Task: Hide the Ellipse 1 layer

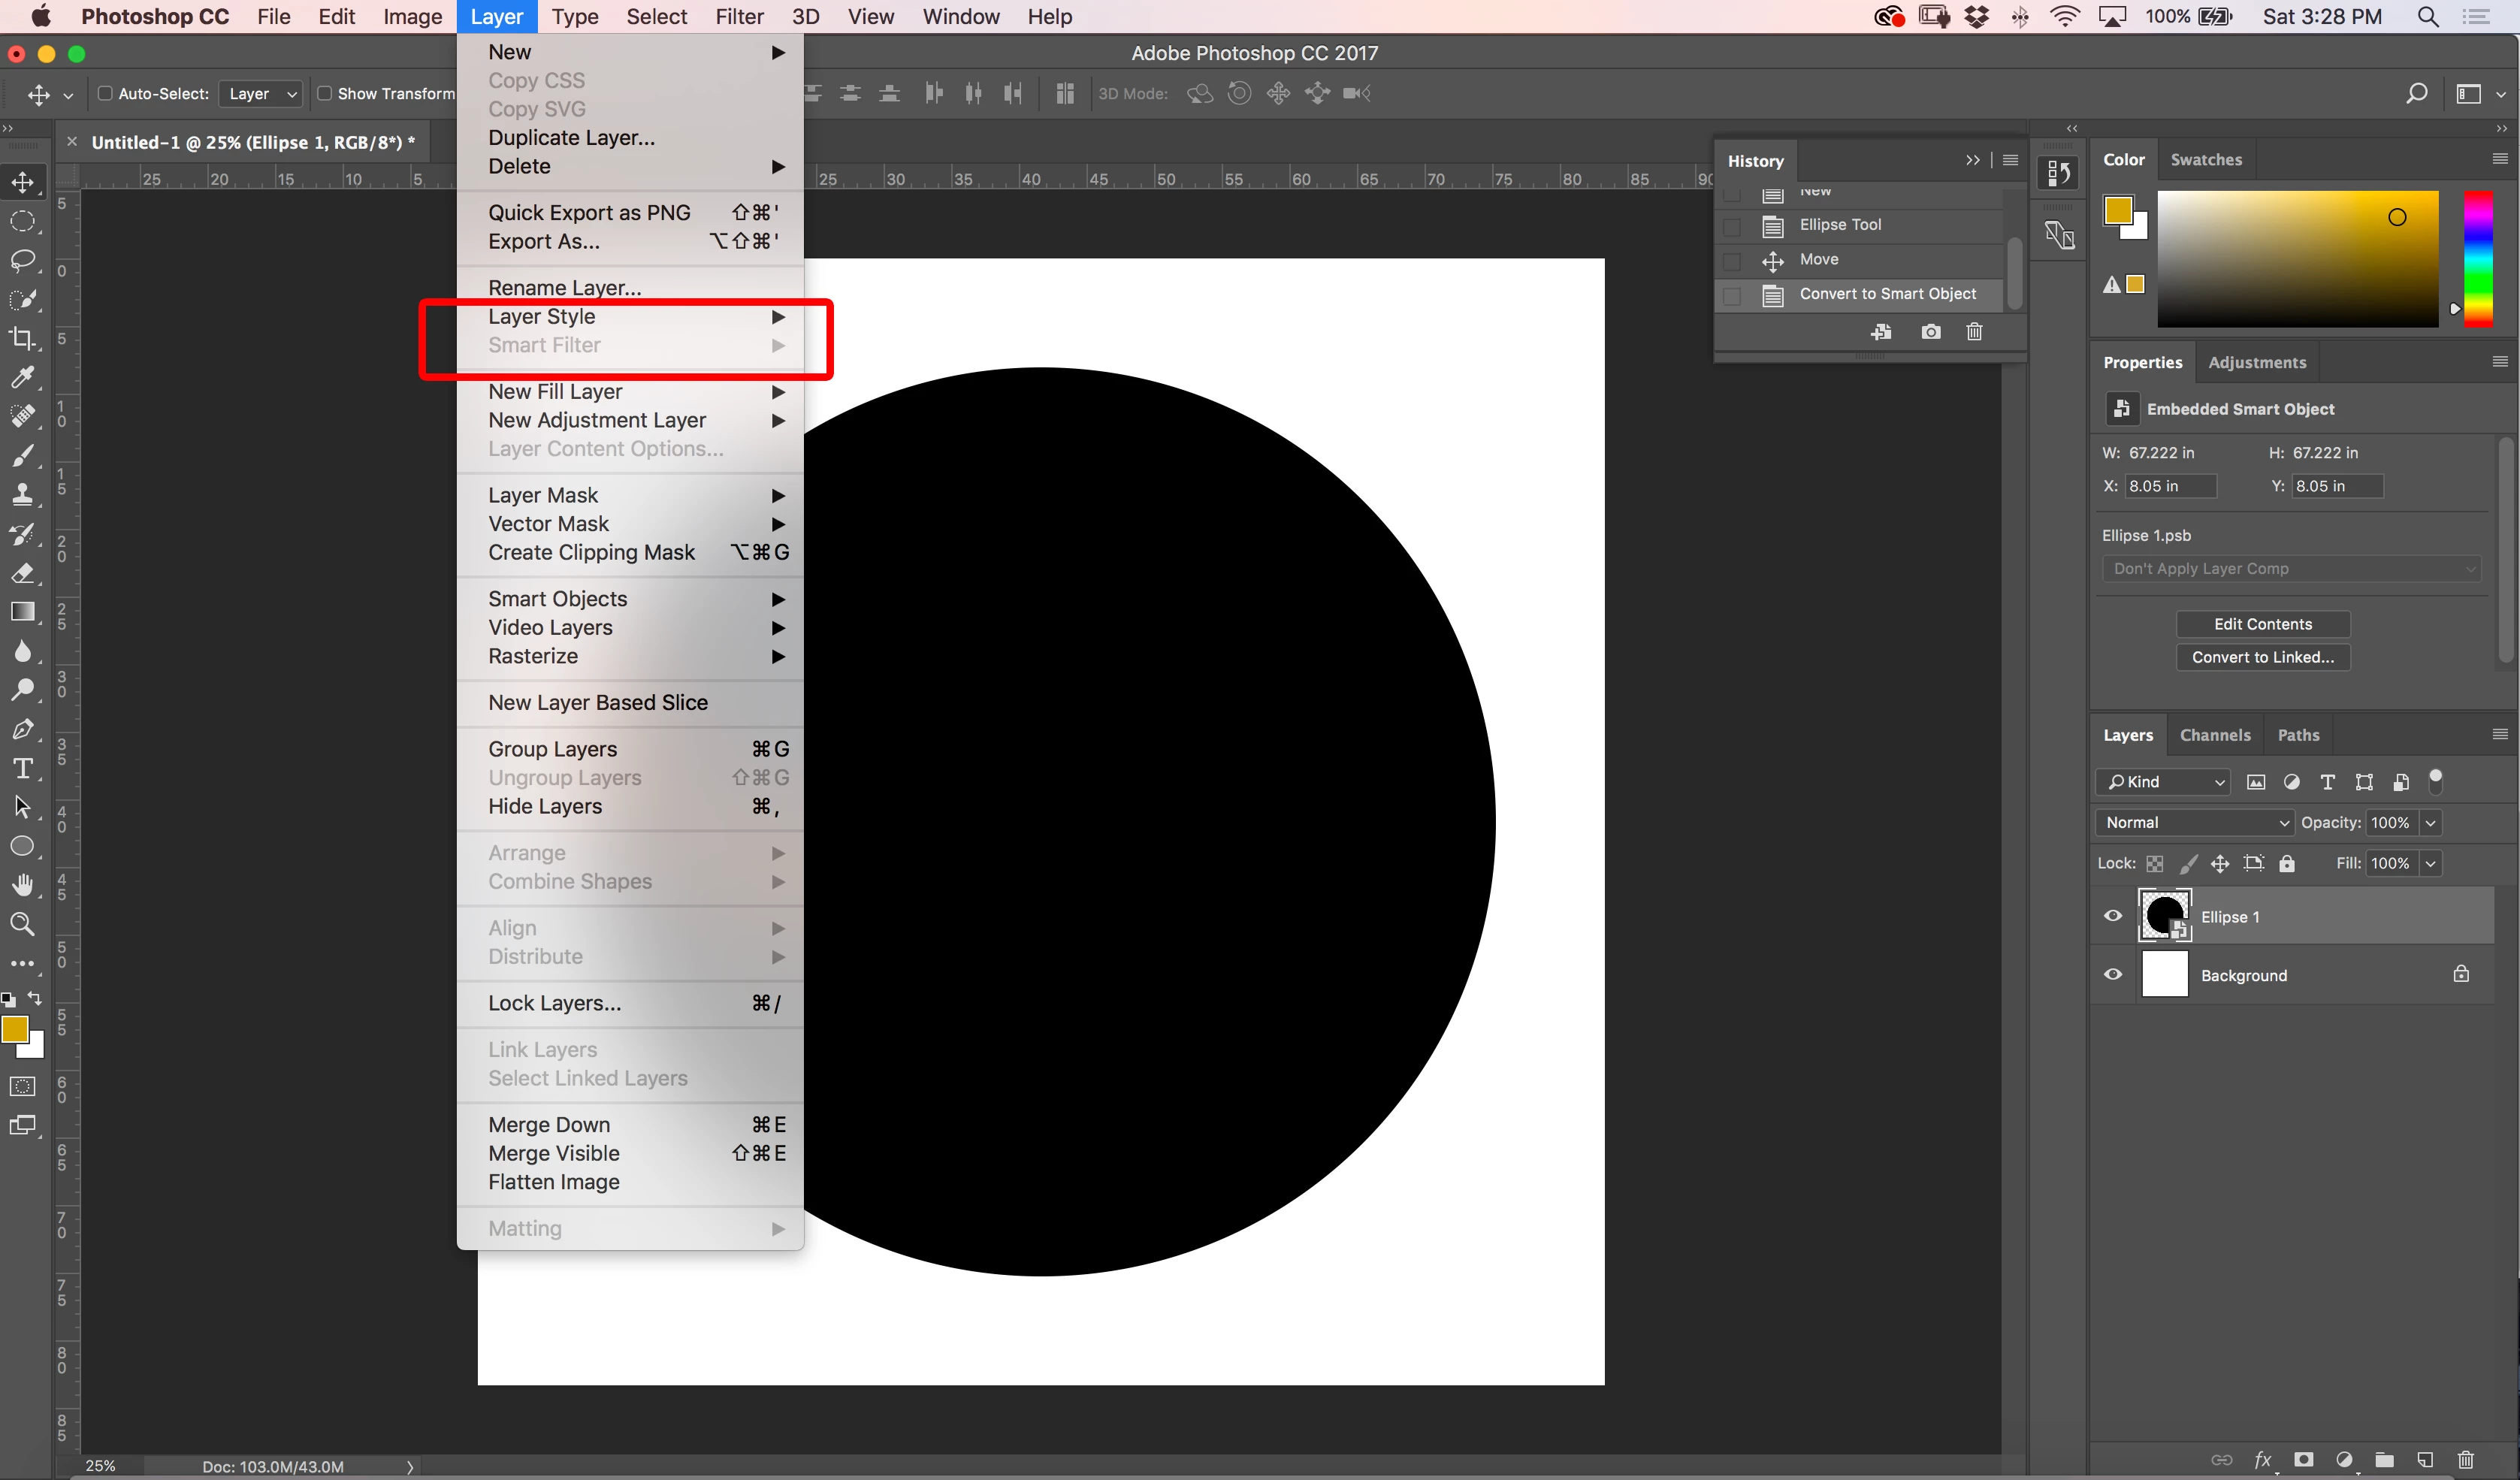Action: coord(2113,916)
